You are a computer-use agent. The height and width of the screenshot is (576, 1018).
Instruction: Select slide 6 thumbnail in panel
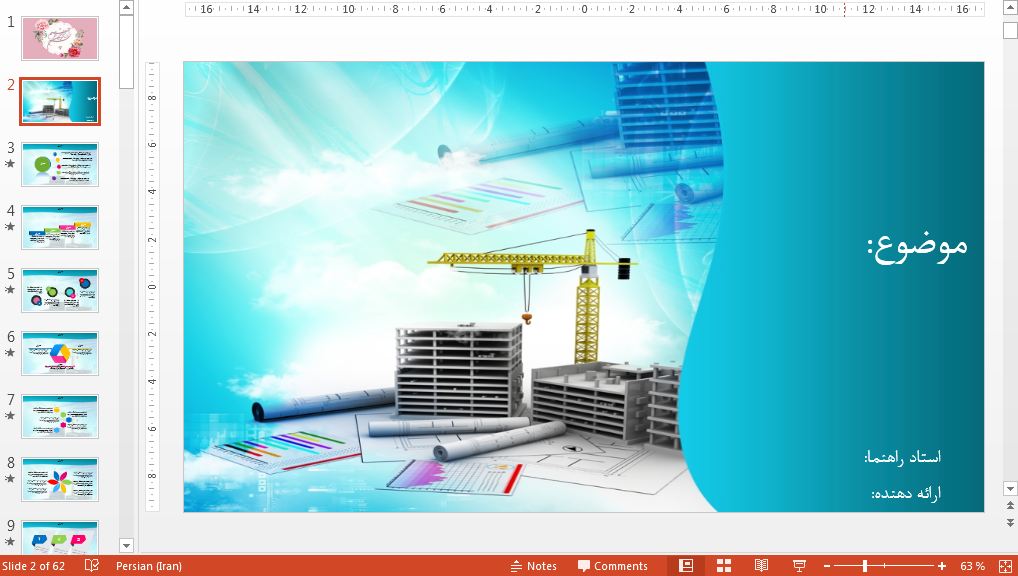point(60,354)
